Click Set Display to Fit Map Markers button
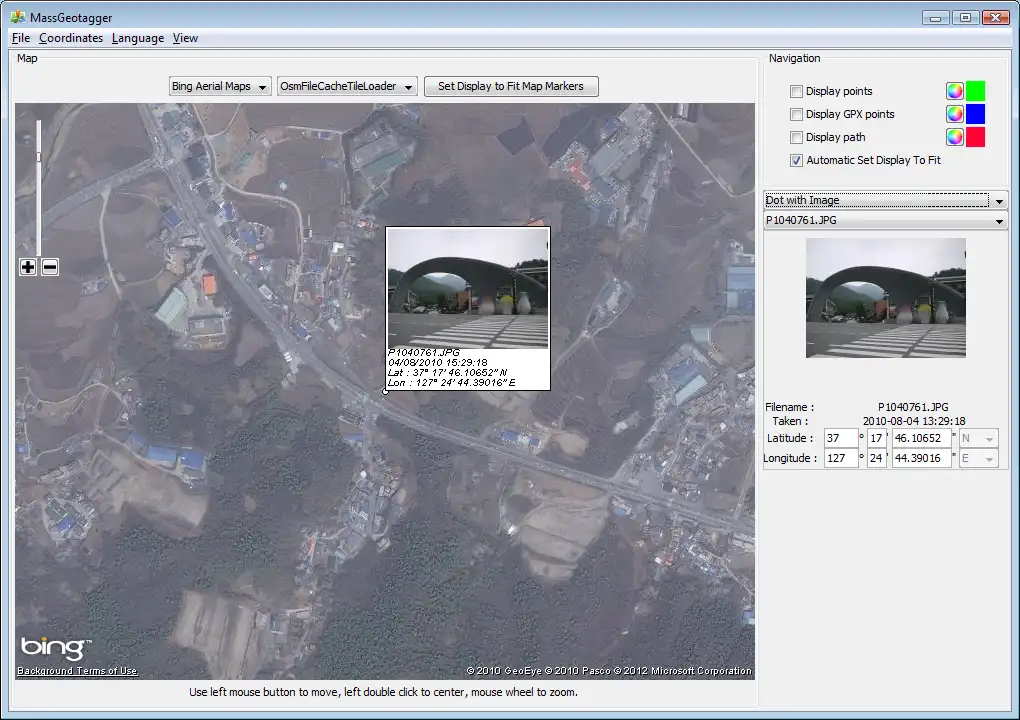This screenshot has width=1020, height=720. (x=511, y=86)
